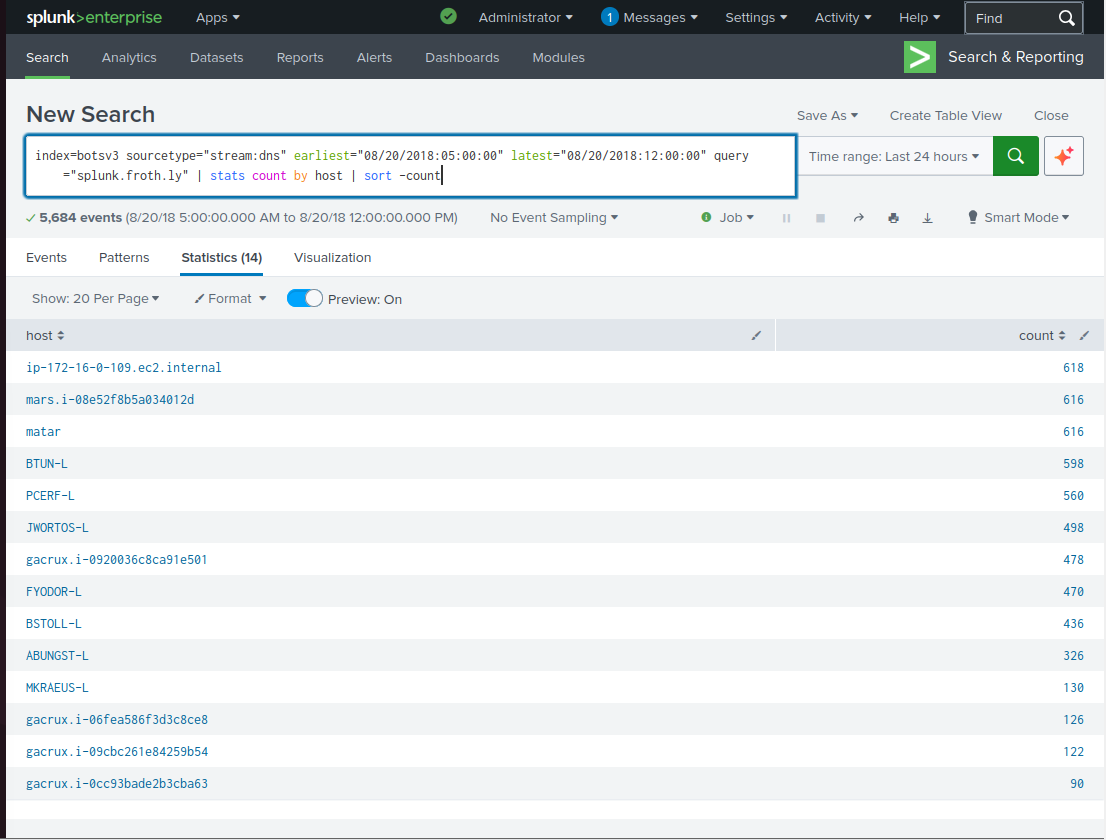This screenshot has height=840, width=1106.
Task: Go to the Analytics nav tab
Action: pos(129,58)
